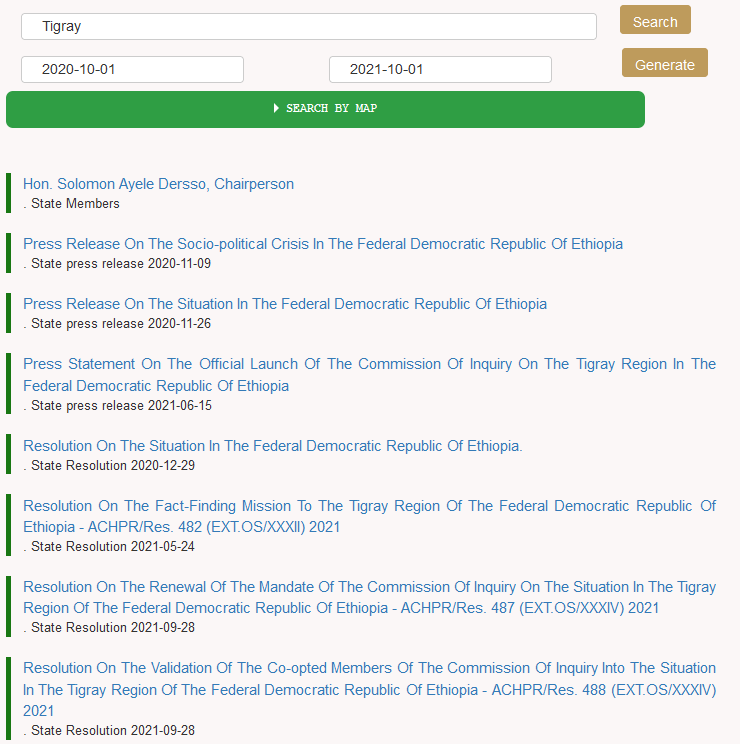Image resolution: width=740 pixels, height=744 pixels.
Task: Open Resolution On The Fact-Finding Mission Res. 482
Action: (370, 516)
